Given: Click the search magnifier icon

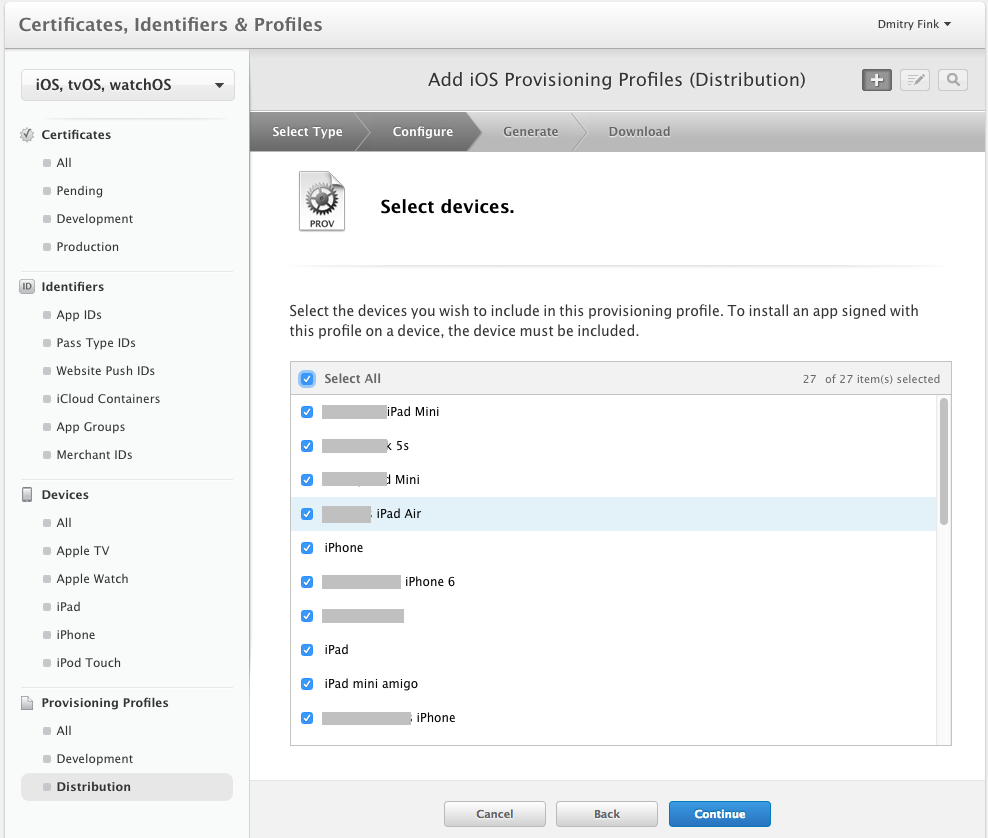Looking at the screenshot, I should coord(953,80).
